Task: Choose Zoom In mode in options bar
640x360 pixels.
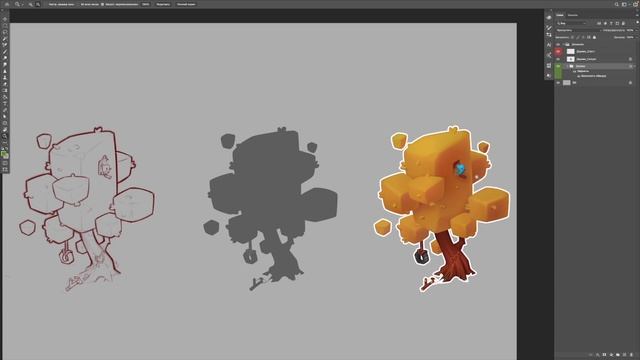Action: click(30, 4)
